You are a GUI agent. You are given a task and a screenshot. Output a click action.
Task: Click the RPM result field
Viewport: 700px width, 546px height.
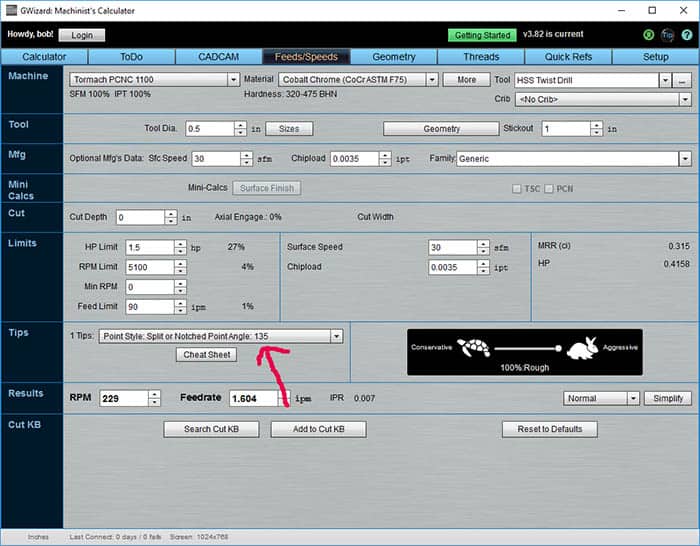(x=124, y=399)
